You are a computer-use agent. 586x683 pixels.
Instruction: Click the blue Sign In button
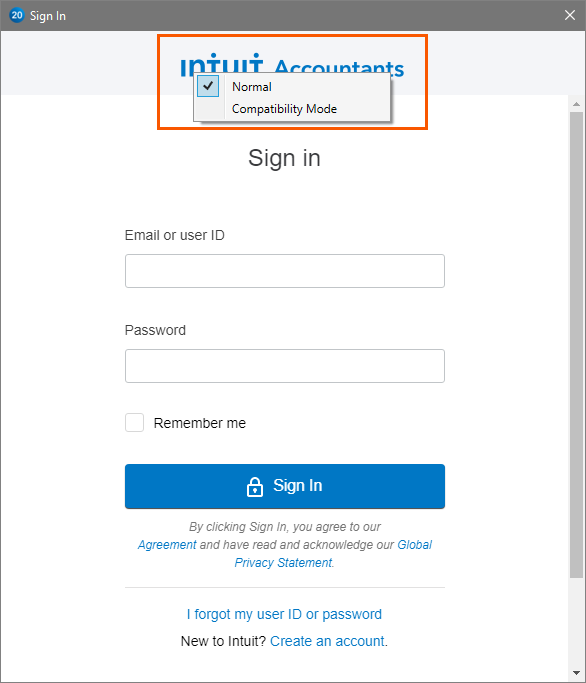click(x=285, y=486)
